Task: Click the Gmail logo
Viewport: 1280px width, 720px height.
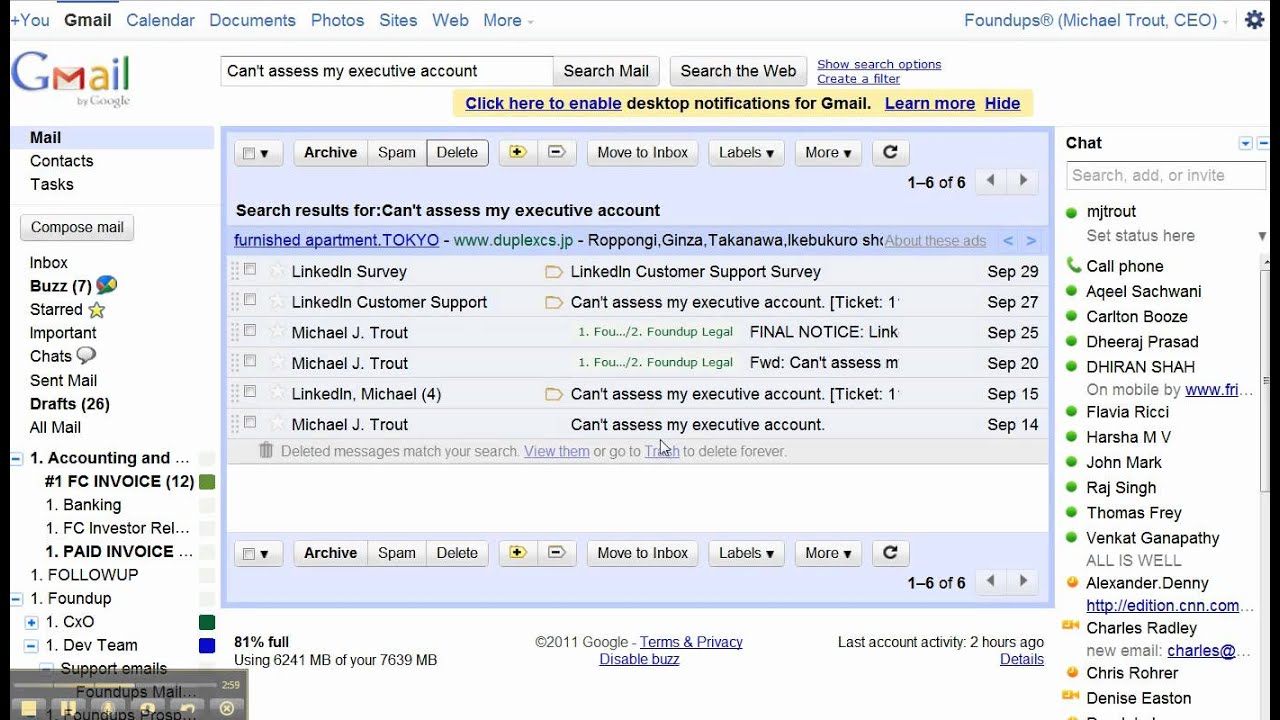Action: [x=70, y=80]
